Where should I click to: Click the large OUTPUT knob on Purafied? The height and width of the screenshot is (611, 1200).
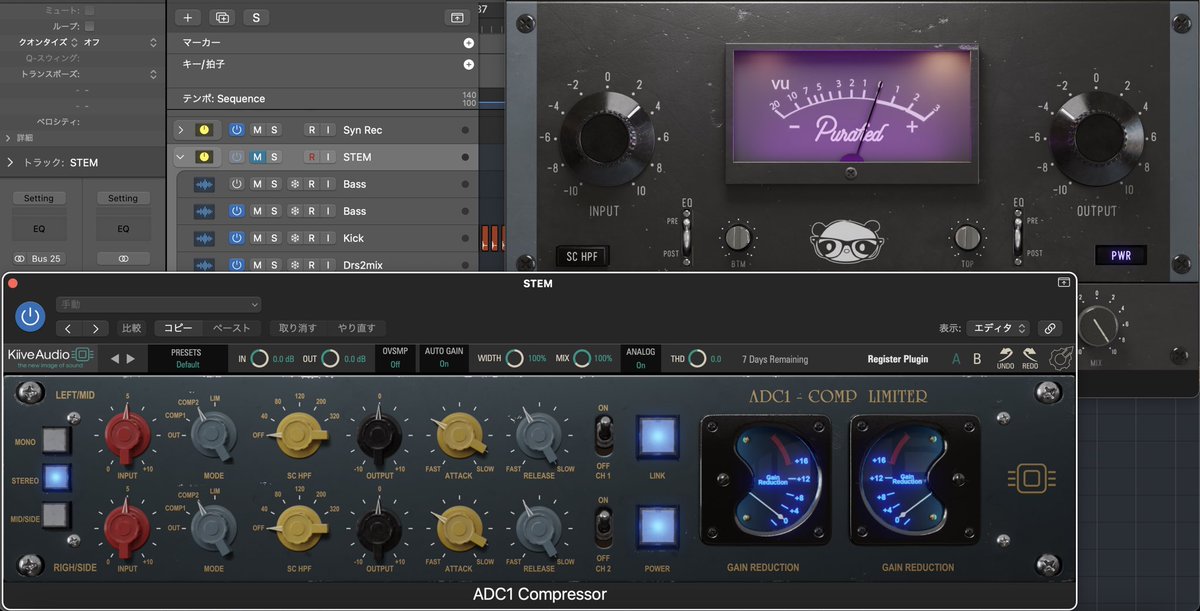(x=1097, y=135)
